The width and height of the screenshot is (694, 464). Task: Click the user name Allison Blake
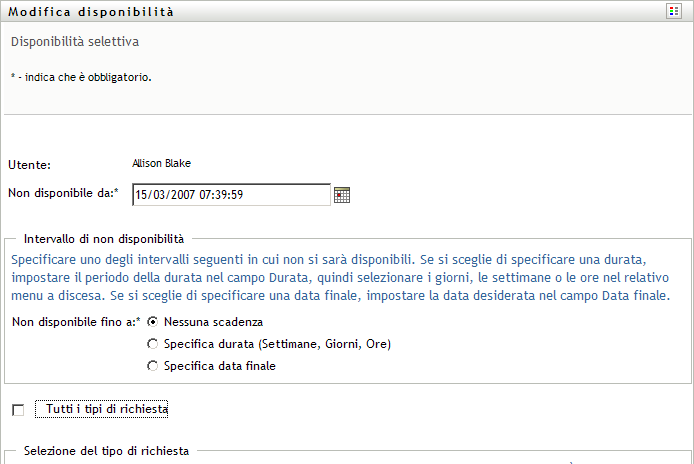(162, 163)
